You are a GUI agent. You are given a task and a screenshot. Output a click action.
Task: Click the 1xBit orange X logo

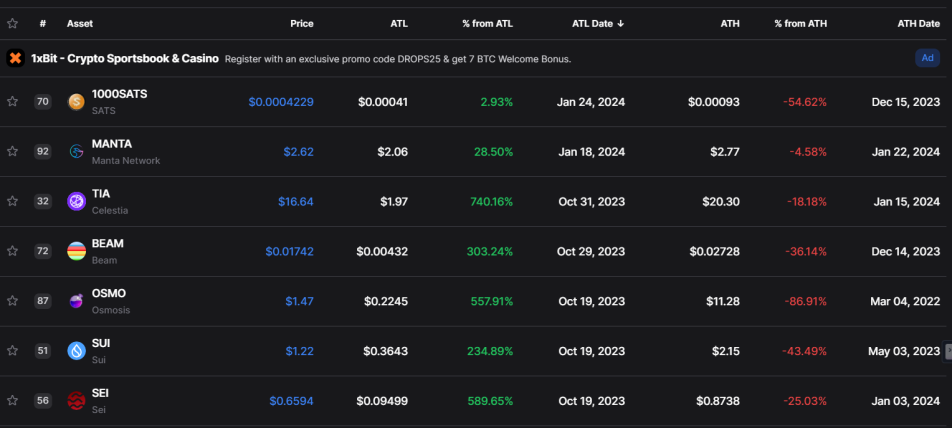click(x=15, y=58)
